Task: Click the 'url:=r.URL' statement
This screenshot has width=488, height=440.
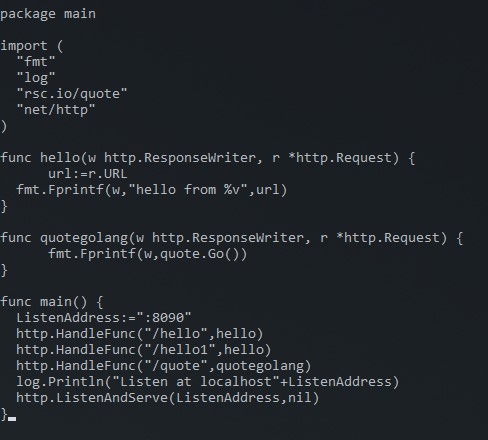Action: pos(88,174)
